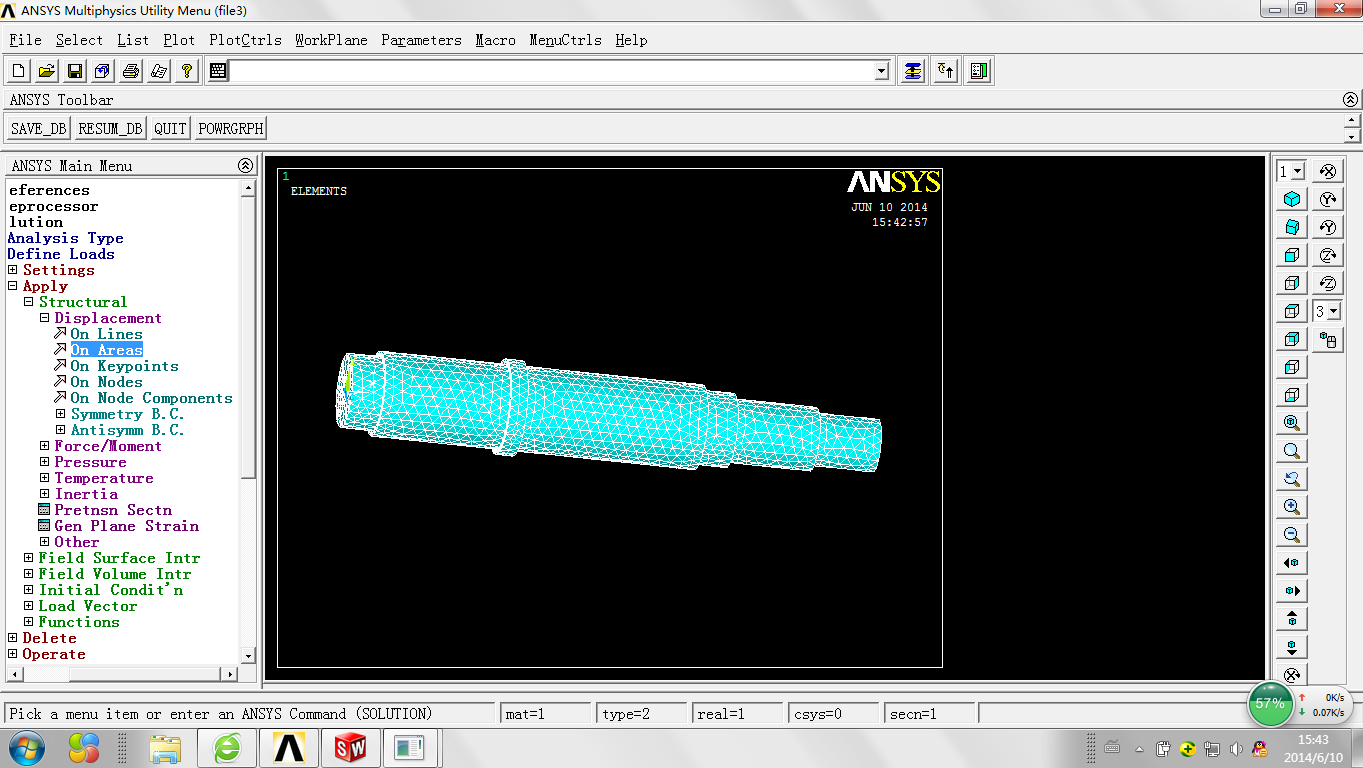This screenshot has height=768, width=1363.
Task: Open SolidWorks from the taskbar
Action: (351, 747)
